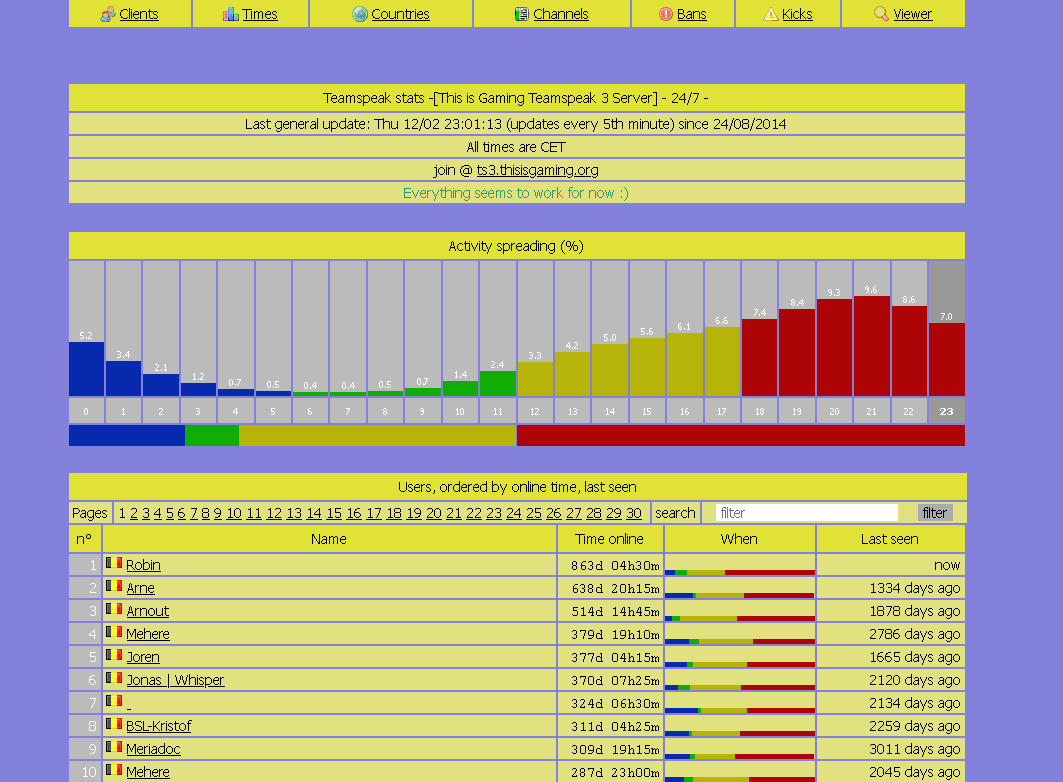This screenshot has width=1063, height=782.
Task: Go to page 30 of users
Action: click(x=634, y=513)
